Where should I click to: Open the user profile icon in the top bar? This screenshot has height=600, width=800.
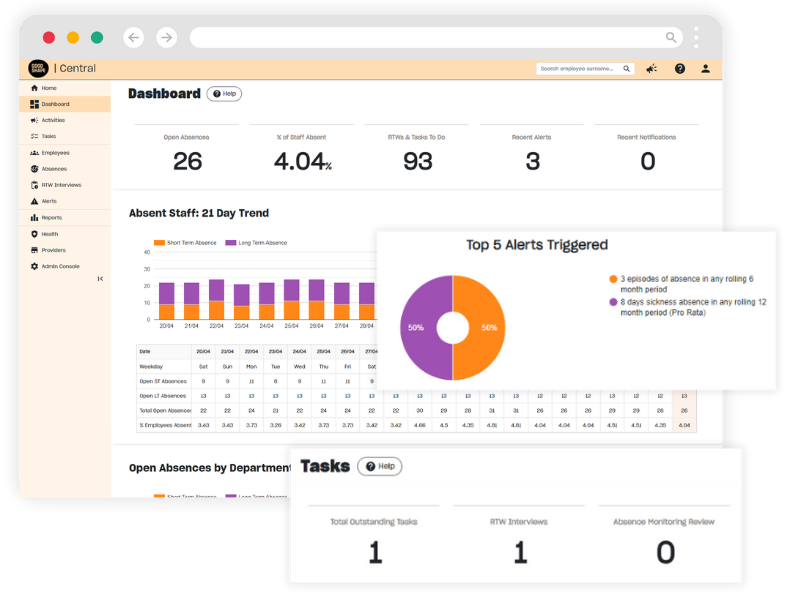(705, 68)
